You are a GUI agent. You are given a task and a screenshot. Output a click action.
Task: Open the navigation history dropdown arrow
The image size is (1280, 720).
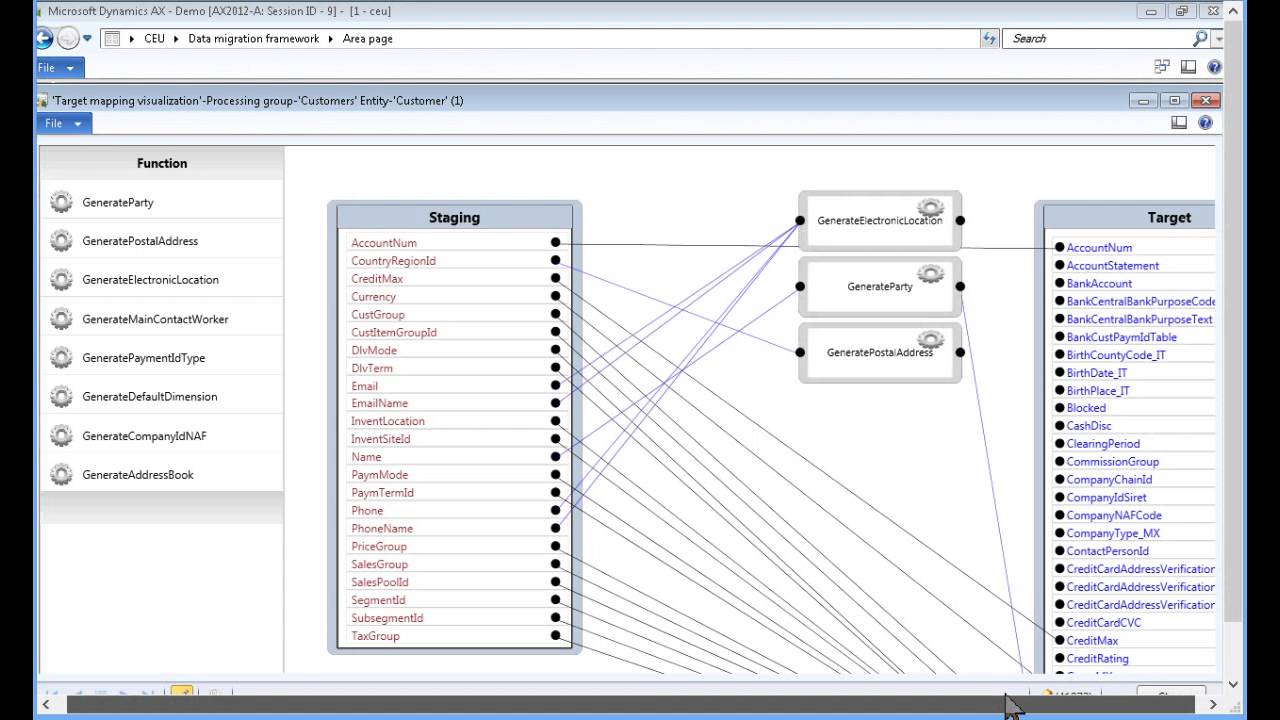[x=88, y=38]
